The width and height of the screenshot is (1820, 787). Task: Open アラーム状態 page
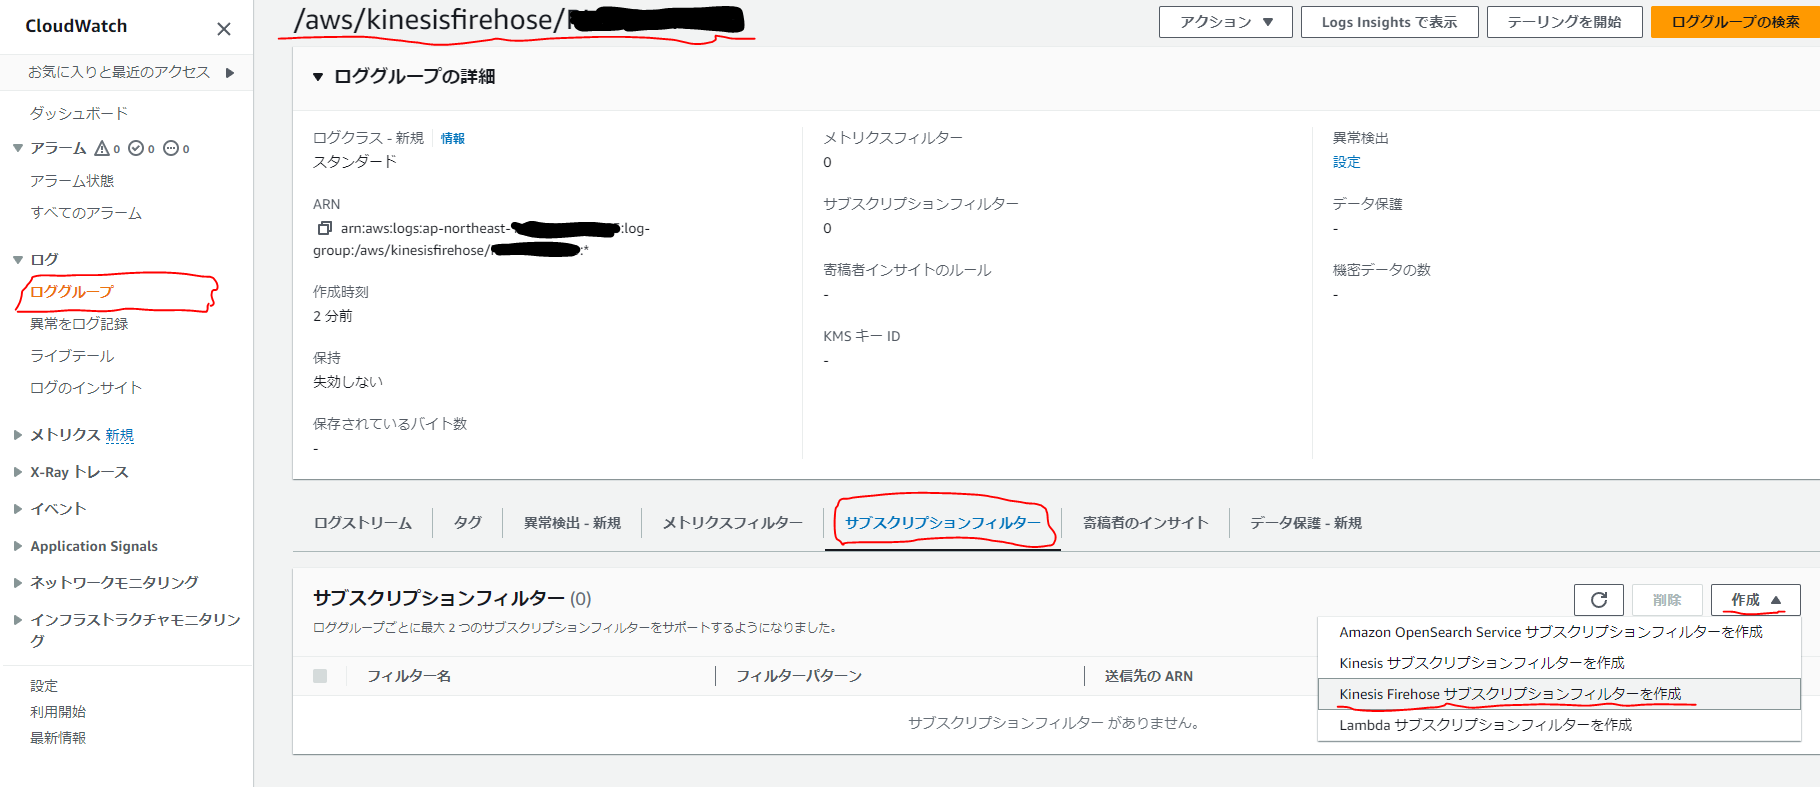click(x=72, y=181)
